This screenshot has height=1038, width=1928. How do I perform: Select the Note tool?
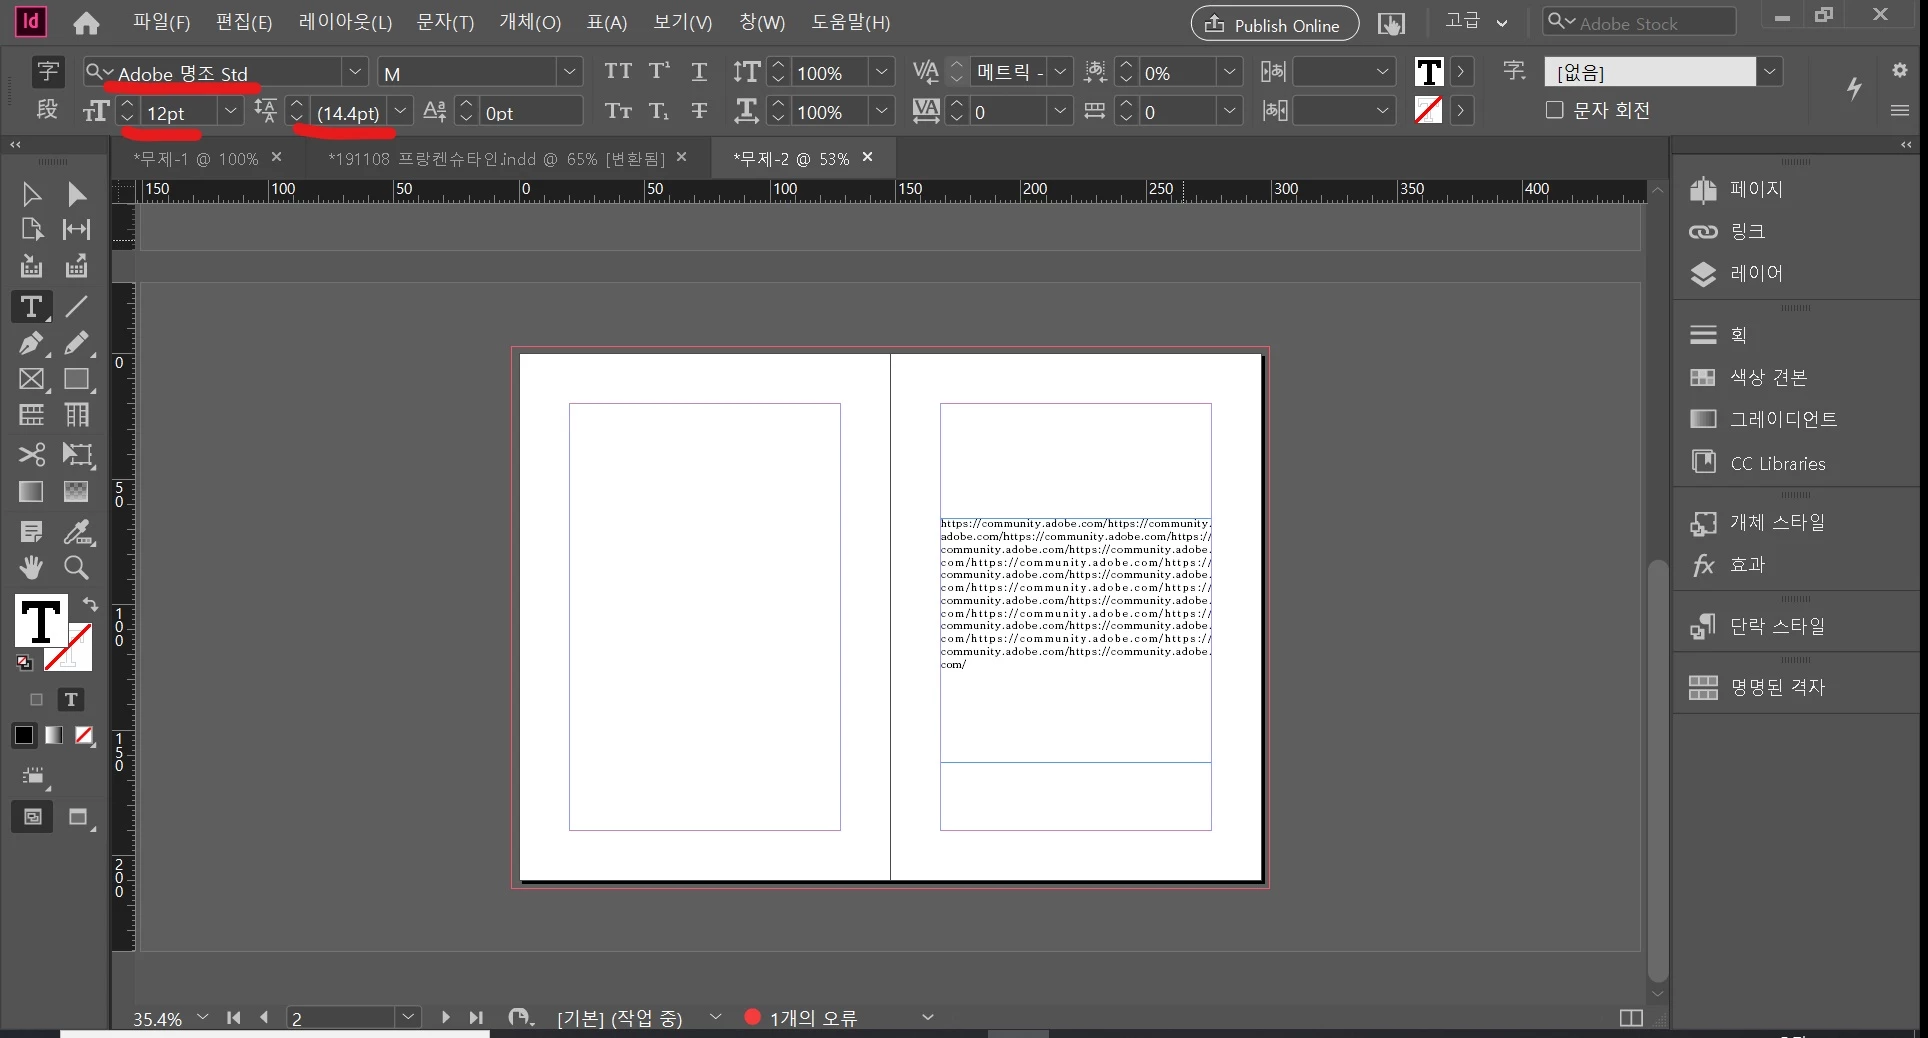click(31, 532)
